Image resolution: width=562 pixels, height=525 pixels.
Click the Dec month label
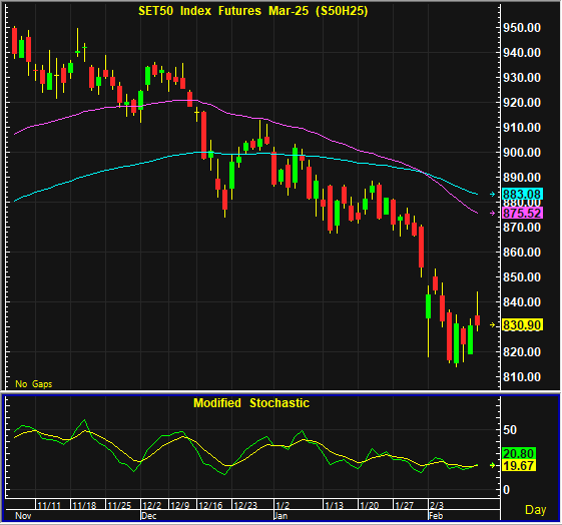click(149, 516)
